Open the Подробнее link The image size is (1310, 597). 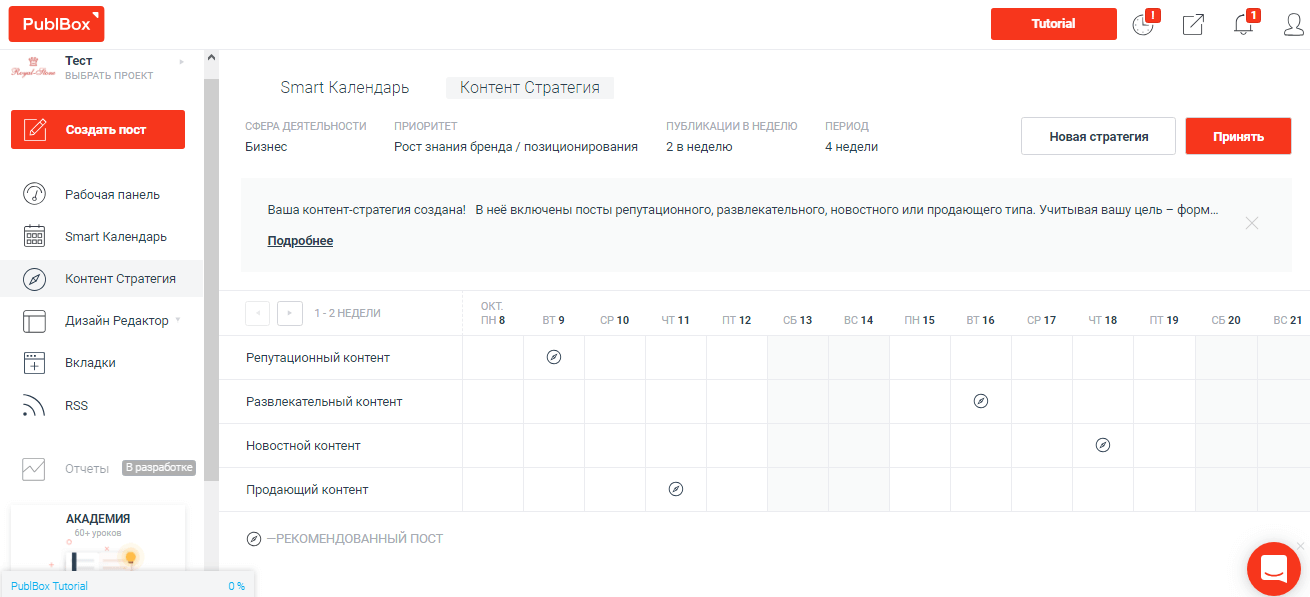(300, 241)
